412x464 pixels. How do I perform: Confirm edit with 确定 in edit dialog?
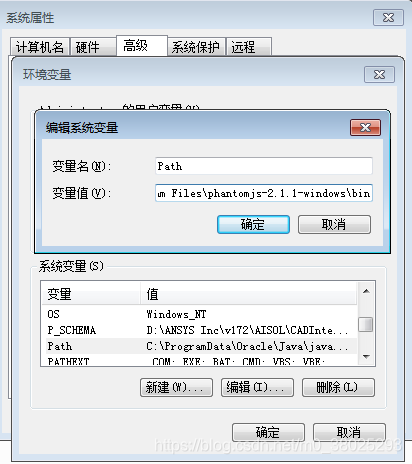[x=253, y=224]
